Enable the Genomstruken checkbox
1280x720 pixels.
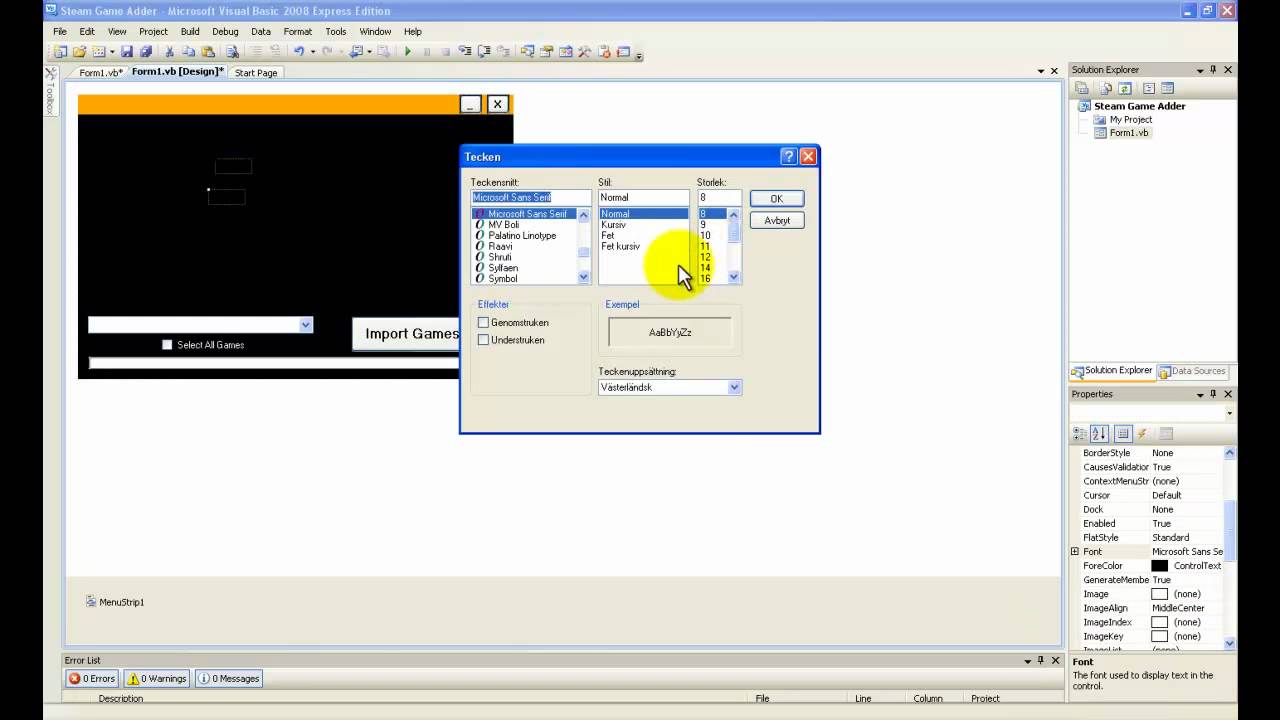click(483, 322)
